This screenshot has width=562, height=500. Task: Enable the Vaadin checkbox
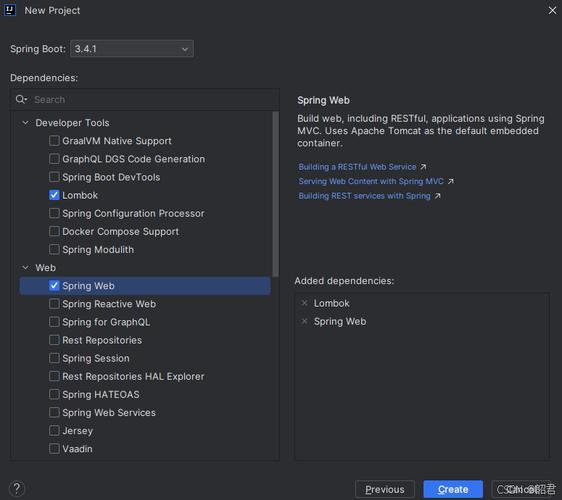pyautogui.click(x=54, y=448)
